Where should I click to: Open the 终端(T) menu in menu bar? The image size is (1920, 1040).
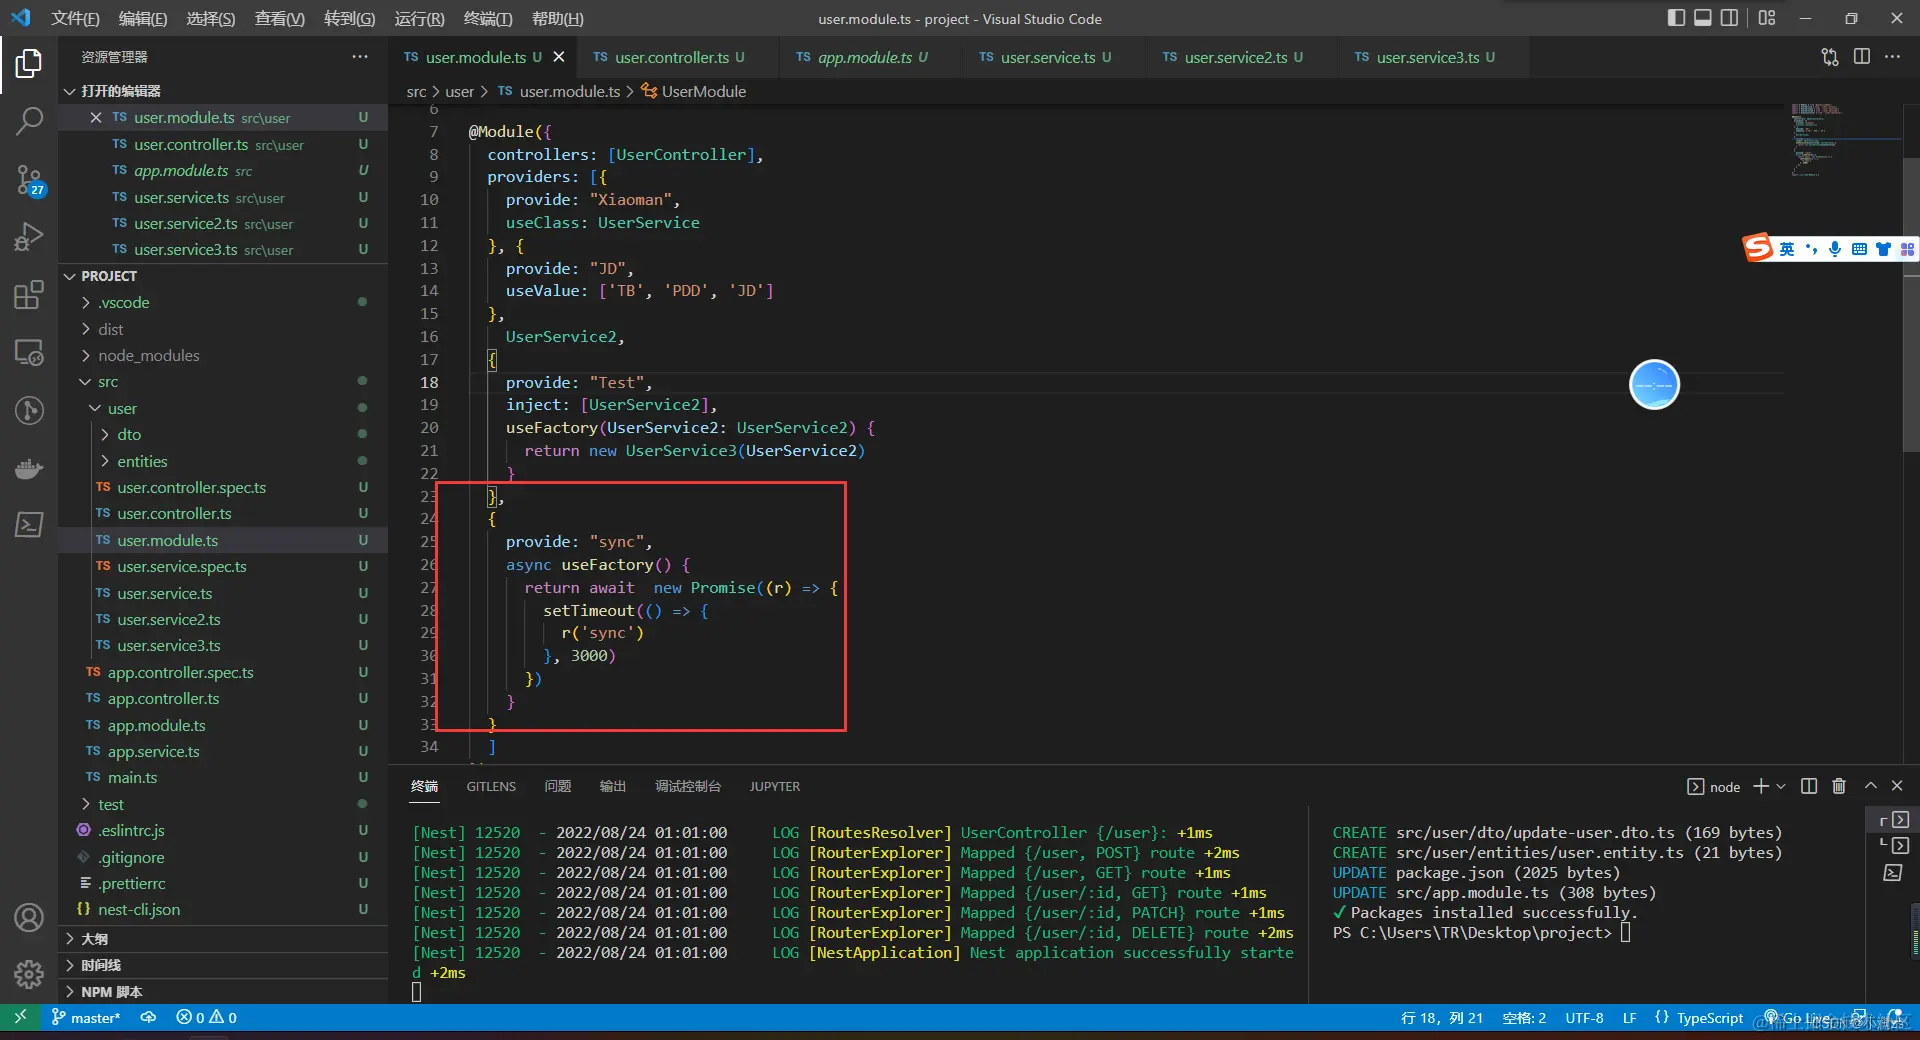pos(488,18)
